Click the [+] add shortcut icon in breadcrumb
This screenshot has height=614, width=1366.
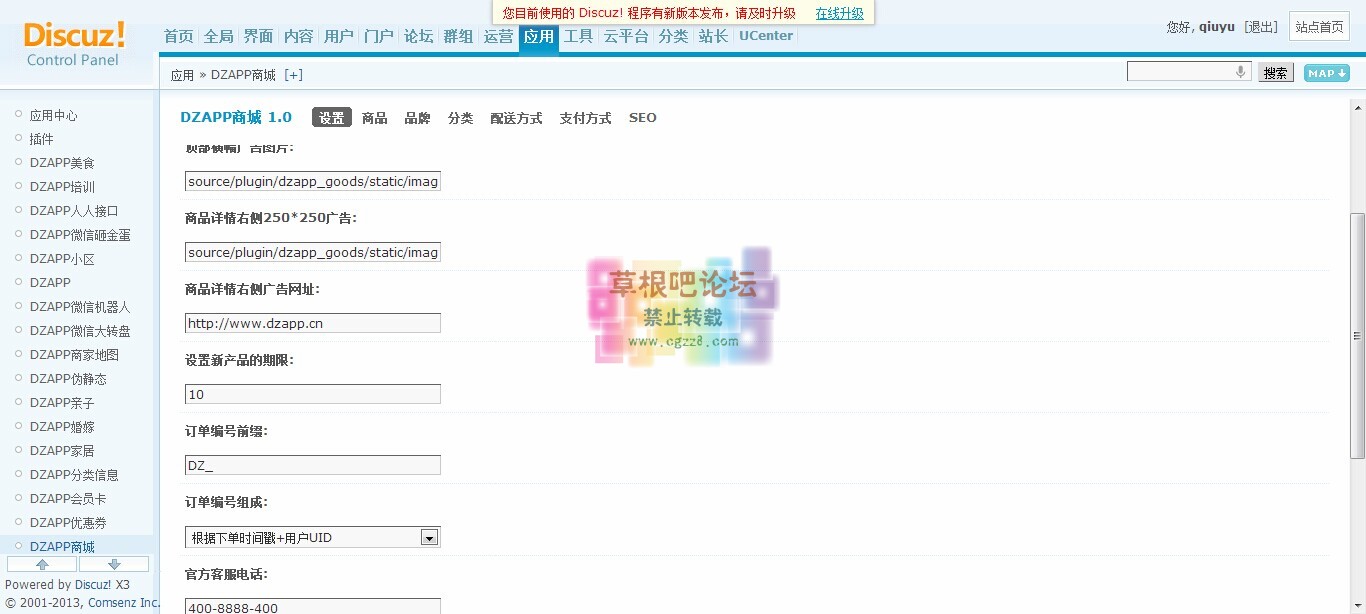pyautogui.click(x=293, y=75)
